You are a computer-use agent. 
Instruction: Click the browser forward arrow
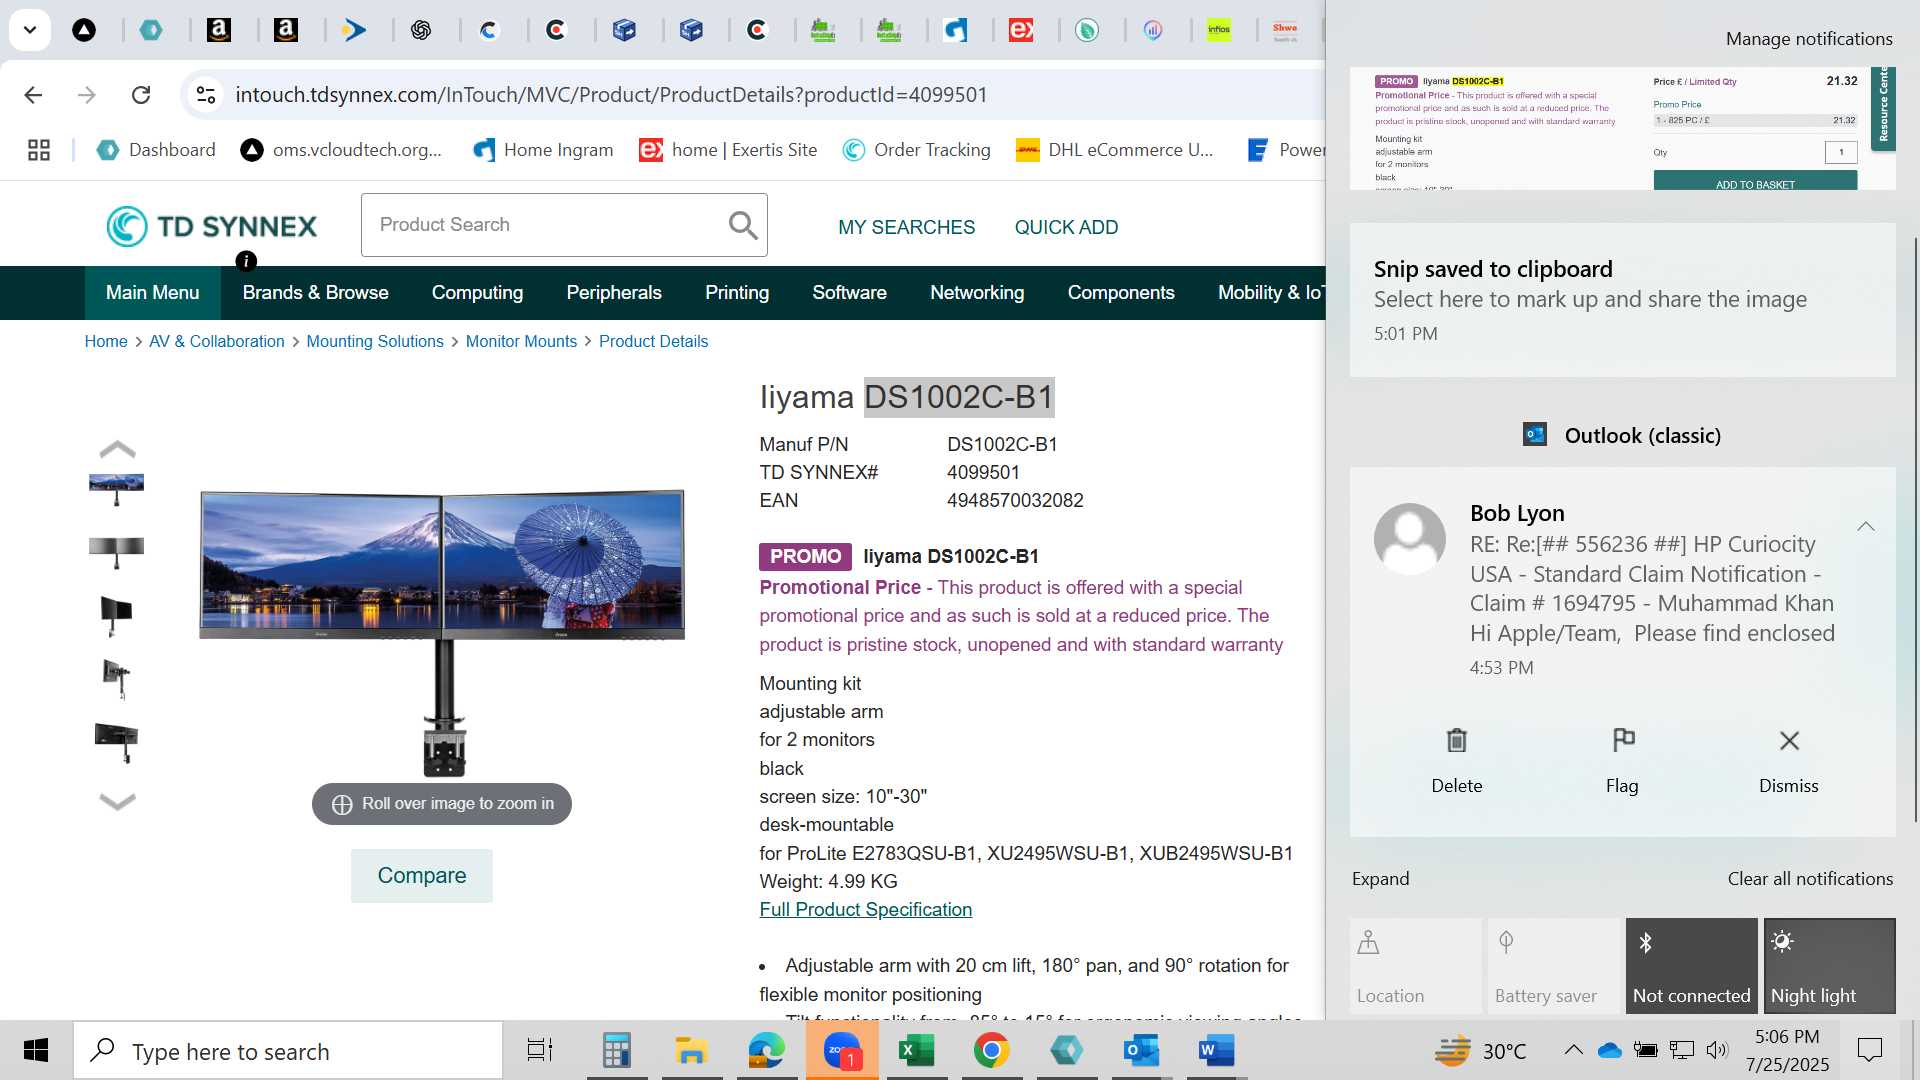click(87, 95)
